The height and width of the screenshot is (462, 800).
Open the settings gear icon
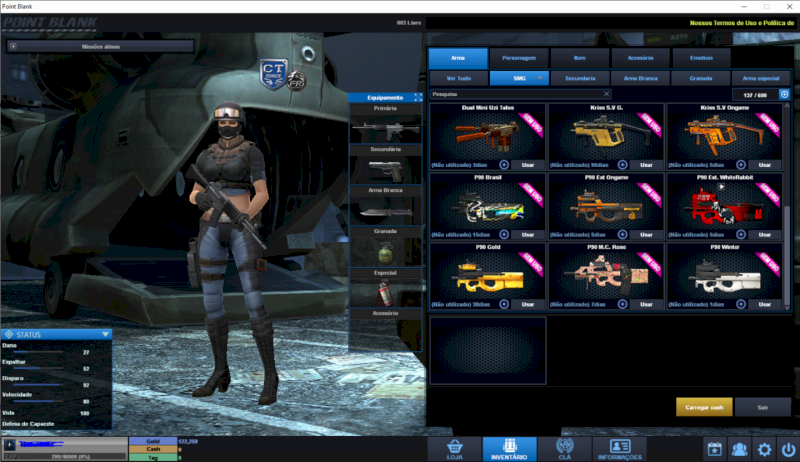(x=764, y=449)
